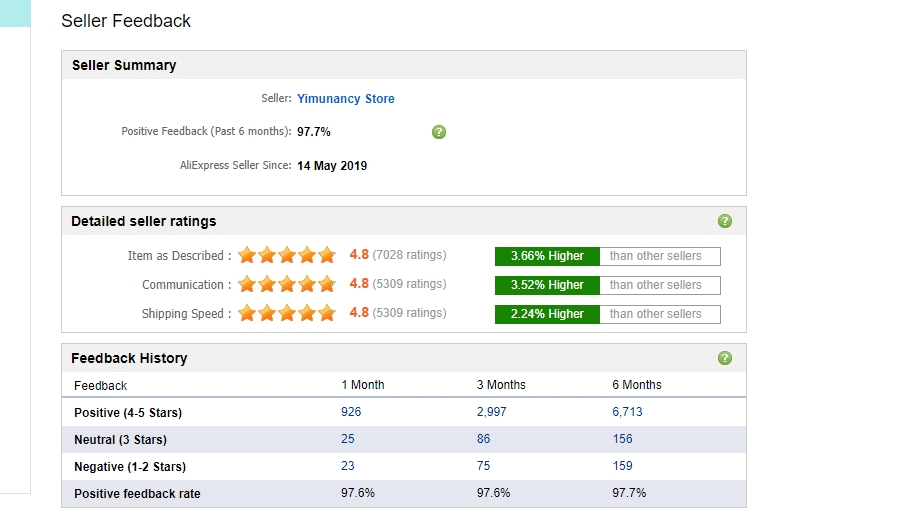Click the Communication star rating
This screenshot has height=517, width=919.
coord(287,285)
